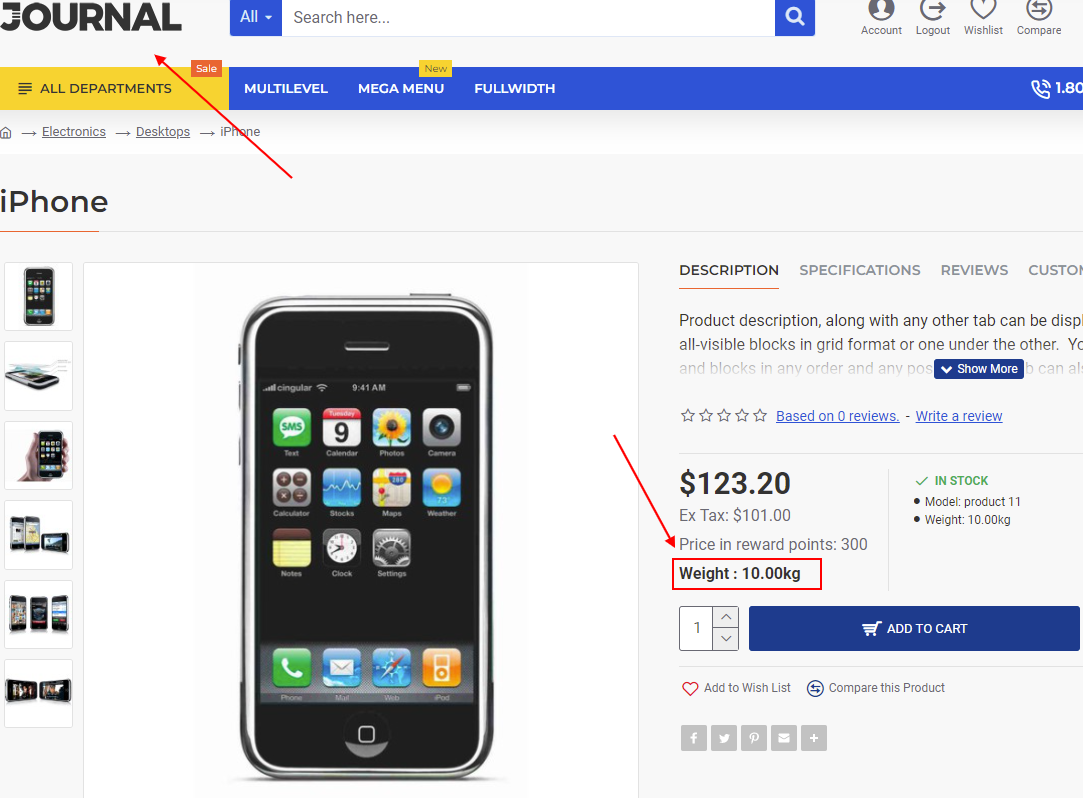Share product on Facebook
Image resolution: width=1083 pixels, height=798 pixels.
point(693,738)
